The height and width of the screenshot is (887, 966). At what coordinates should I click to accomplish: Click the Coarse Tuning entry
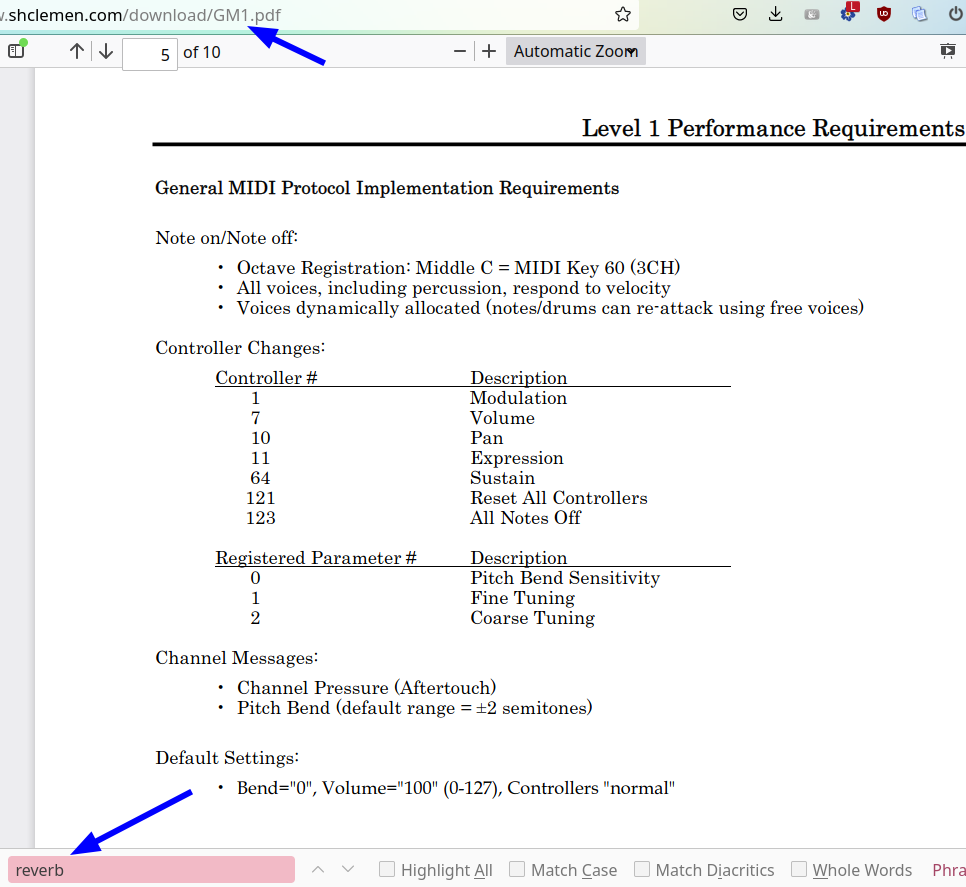click(532, 618)
